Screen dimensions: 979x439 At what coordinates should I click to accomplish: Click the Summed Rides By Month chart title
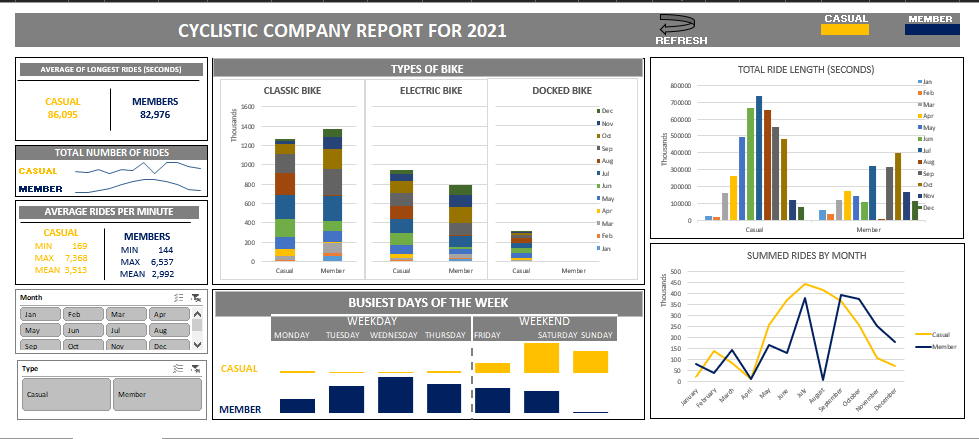click(x=806, y=255)
